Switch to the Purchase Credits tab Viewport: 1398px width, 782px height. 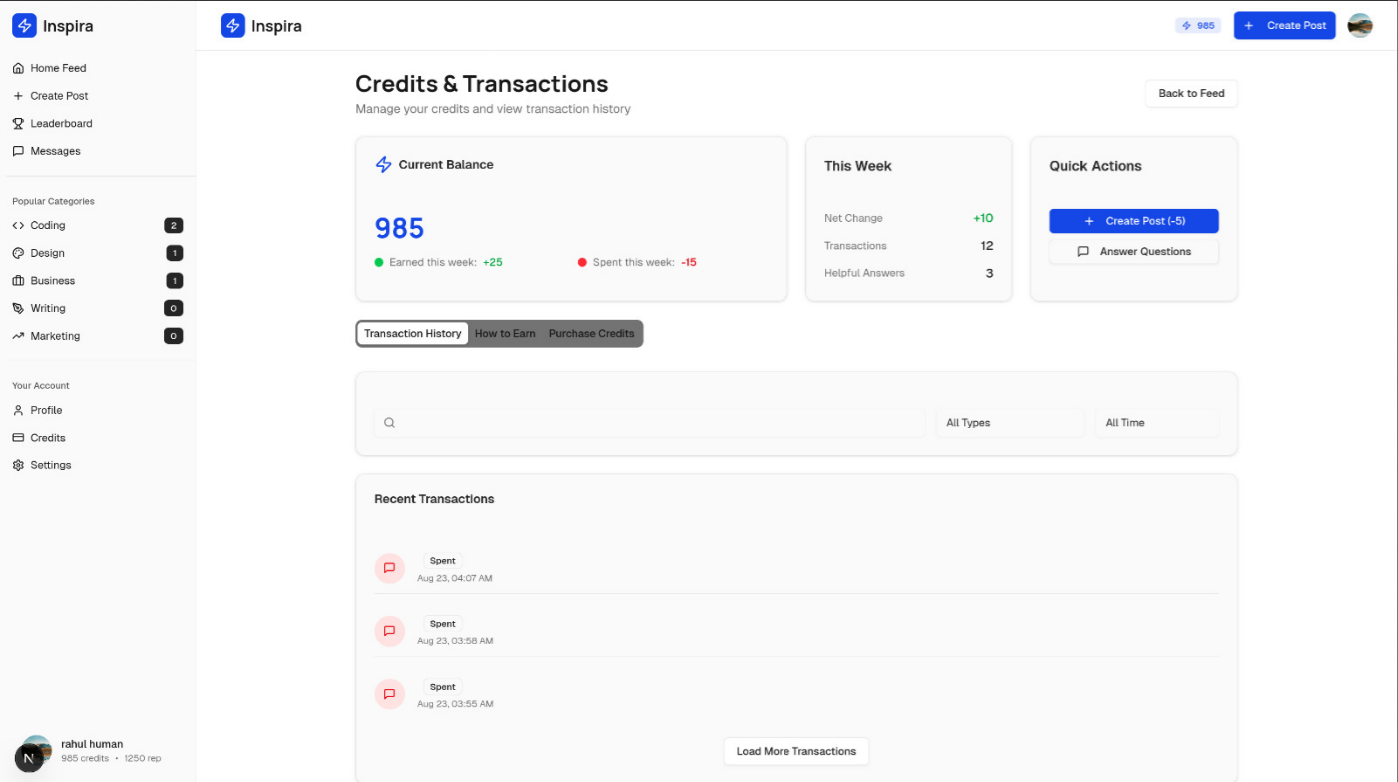591,334
